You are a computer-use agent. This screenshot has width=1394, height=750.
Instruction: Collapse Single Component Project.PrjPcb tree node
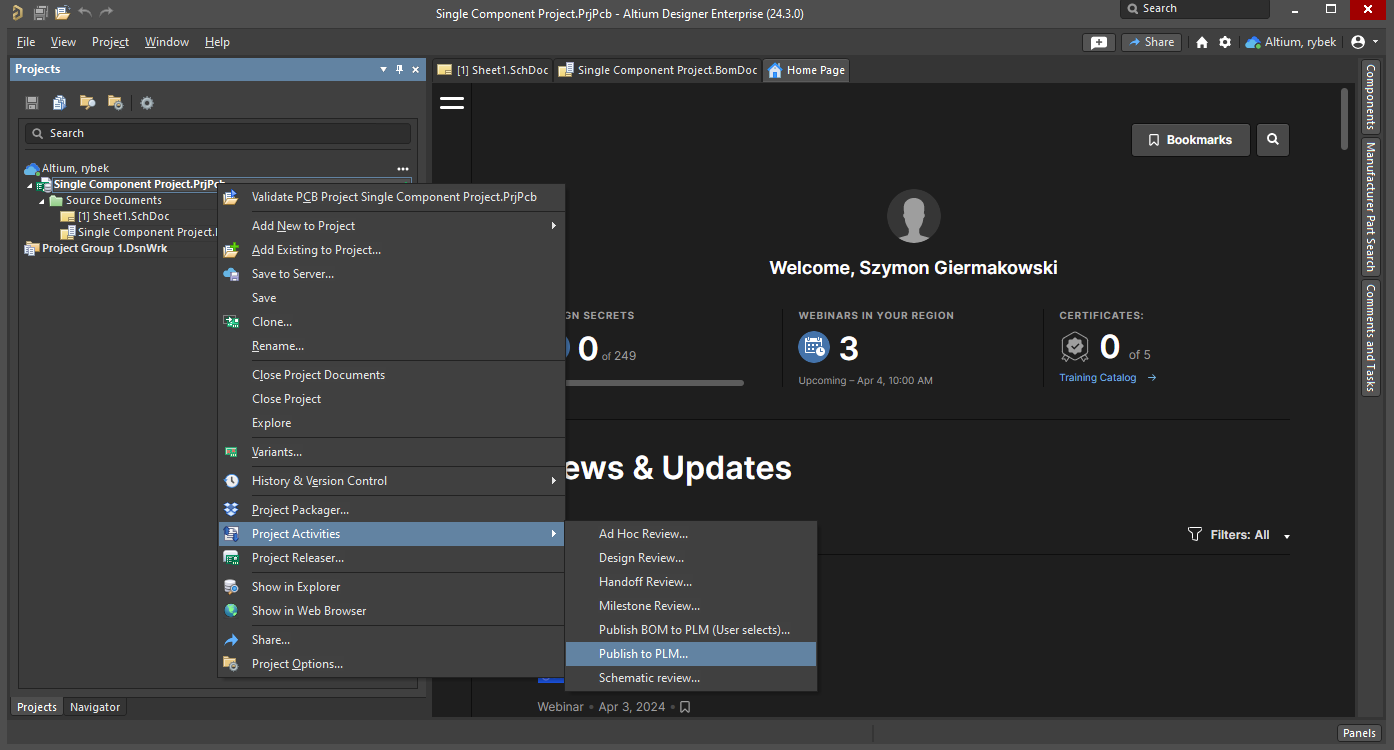tap(29, 185)
